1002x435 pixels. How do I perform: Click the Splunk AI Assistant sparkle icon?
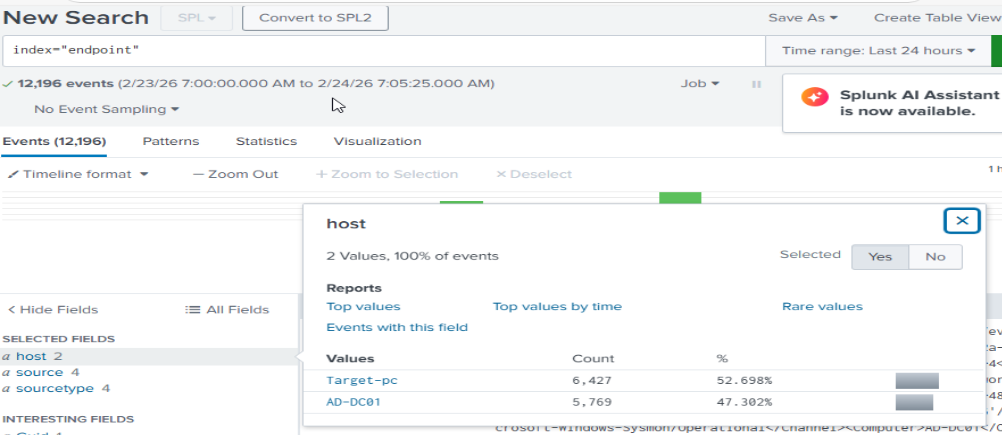[815, 97]
